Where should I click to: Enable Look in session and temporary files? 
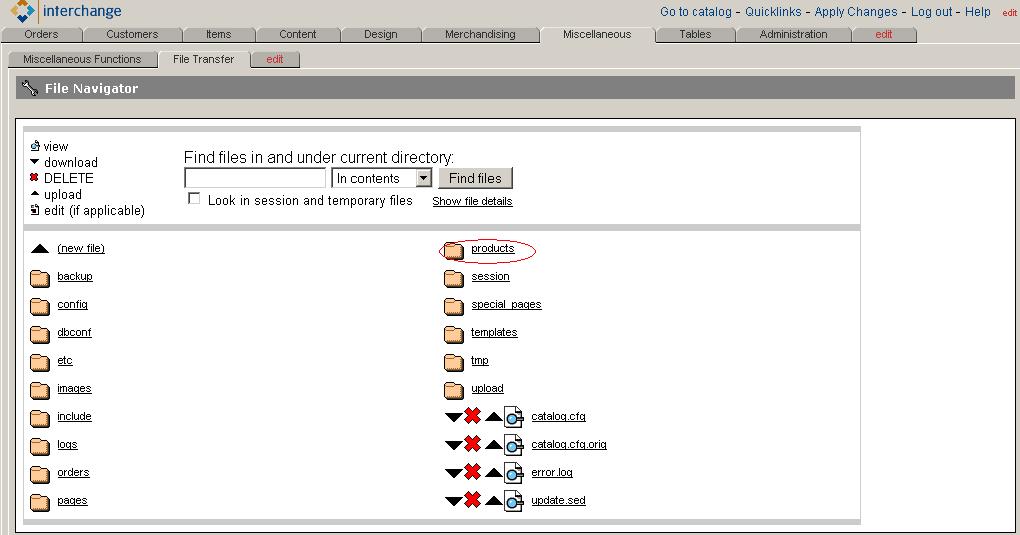coord(194,199)
